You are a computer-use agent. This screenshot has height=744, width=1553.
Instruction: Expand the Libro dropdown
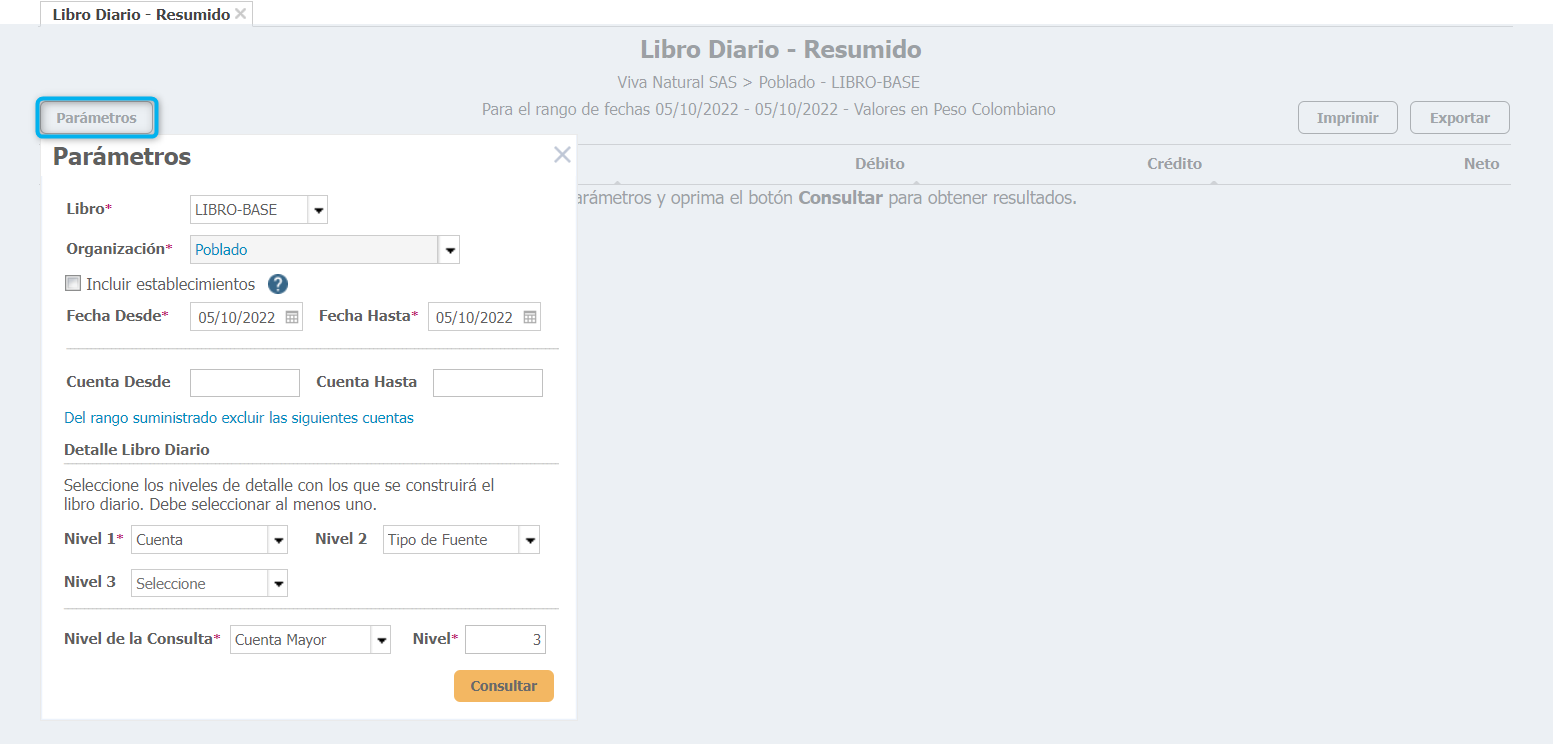click(x=318, y=210)
